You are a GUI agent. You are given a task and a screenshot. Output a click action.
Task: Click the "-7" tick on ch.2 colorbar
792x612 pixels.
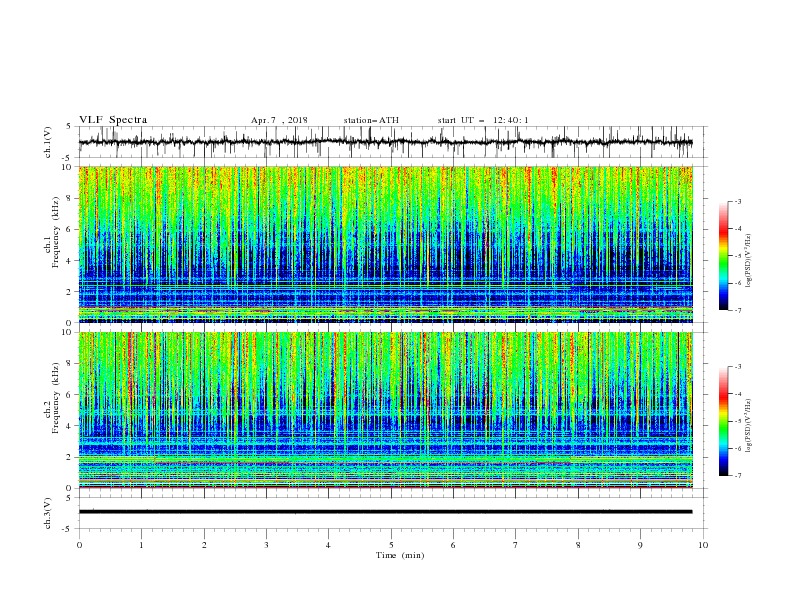click(x=737, y=476)
